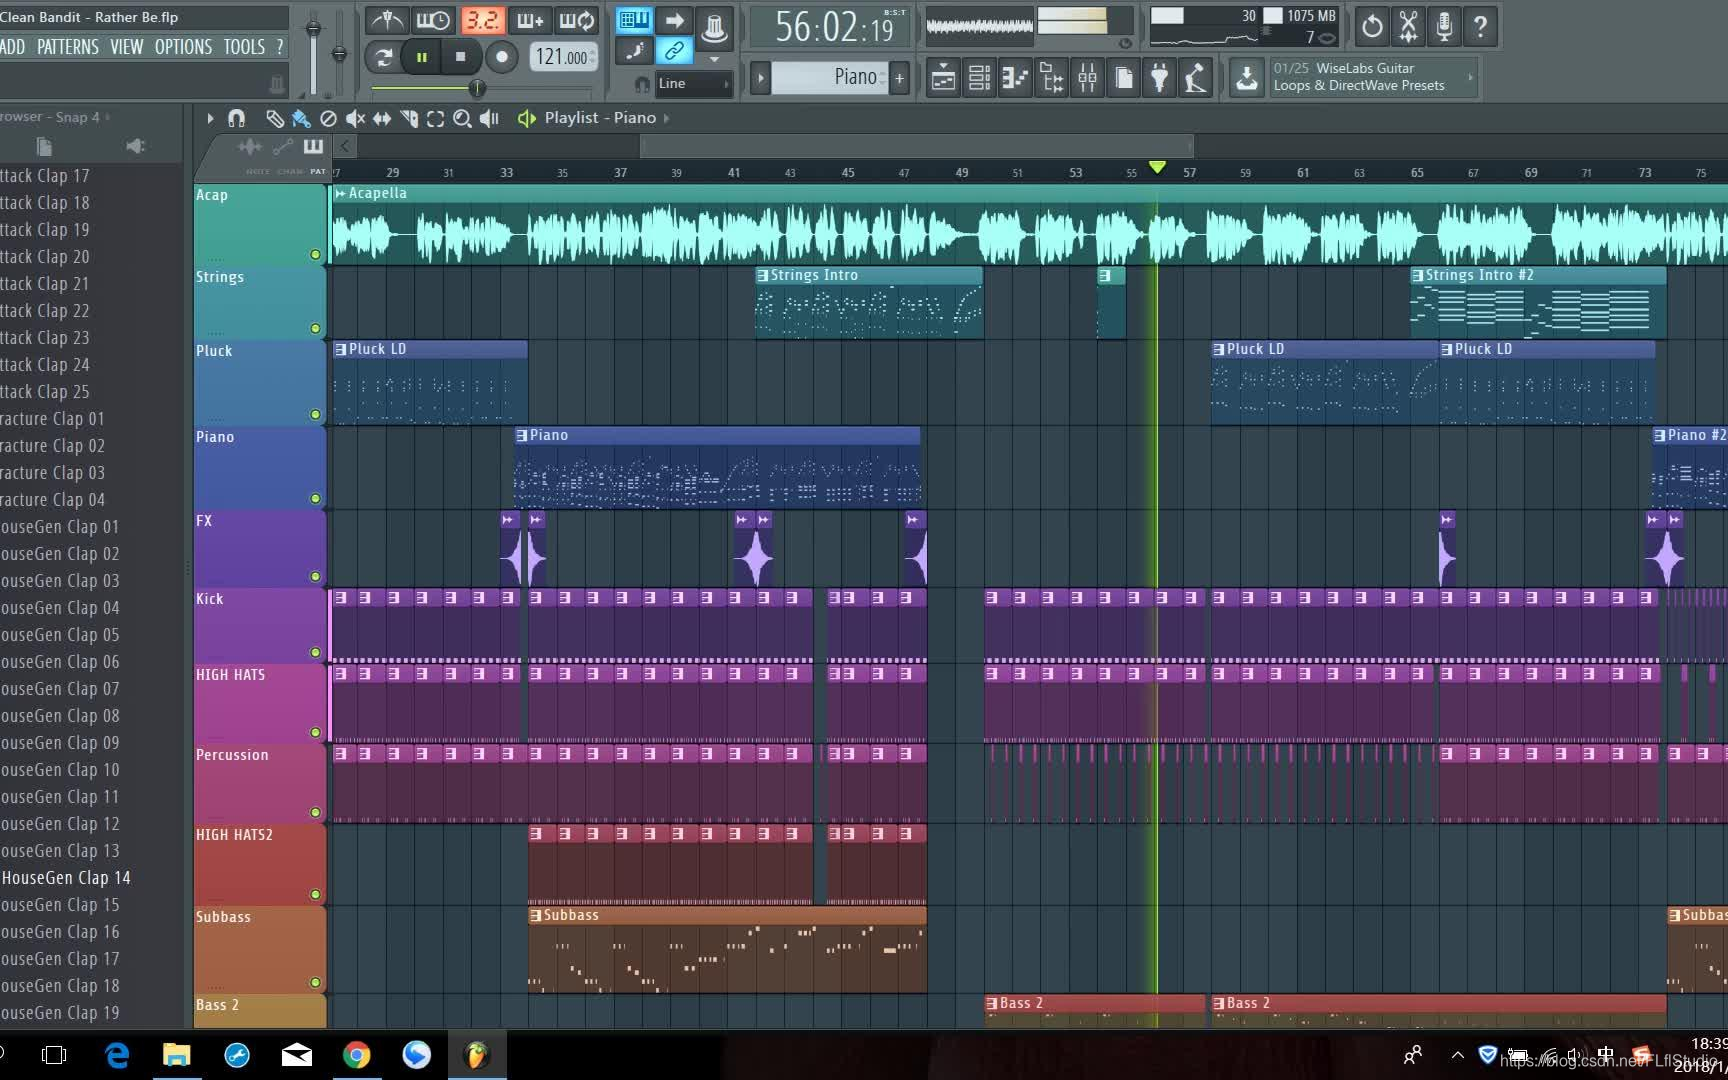Open the tempo tapper icon
The width and height of the screenshot is (1728, 1080).
pyautogui.click(x=1196, y=77)
